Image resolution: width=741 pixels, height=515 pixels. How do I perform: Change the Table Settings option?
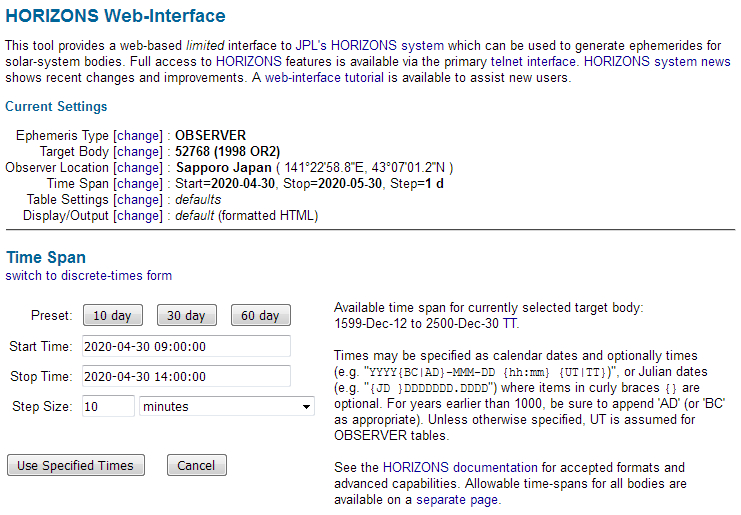pos(138,200)
